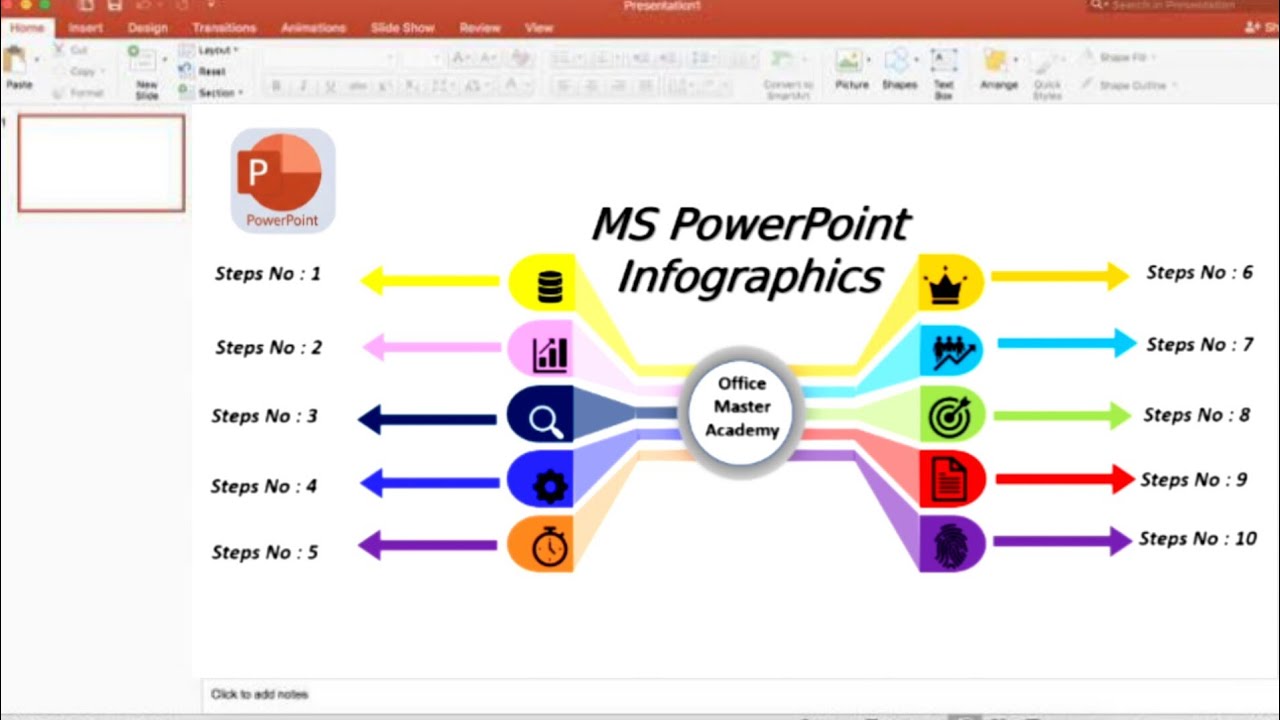Decrease the paragraph indent level
Viewport: 1280px width, 720px height.
[x=642, y=58]
